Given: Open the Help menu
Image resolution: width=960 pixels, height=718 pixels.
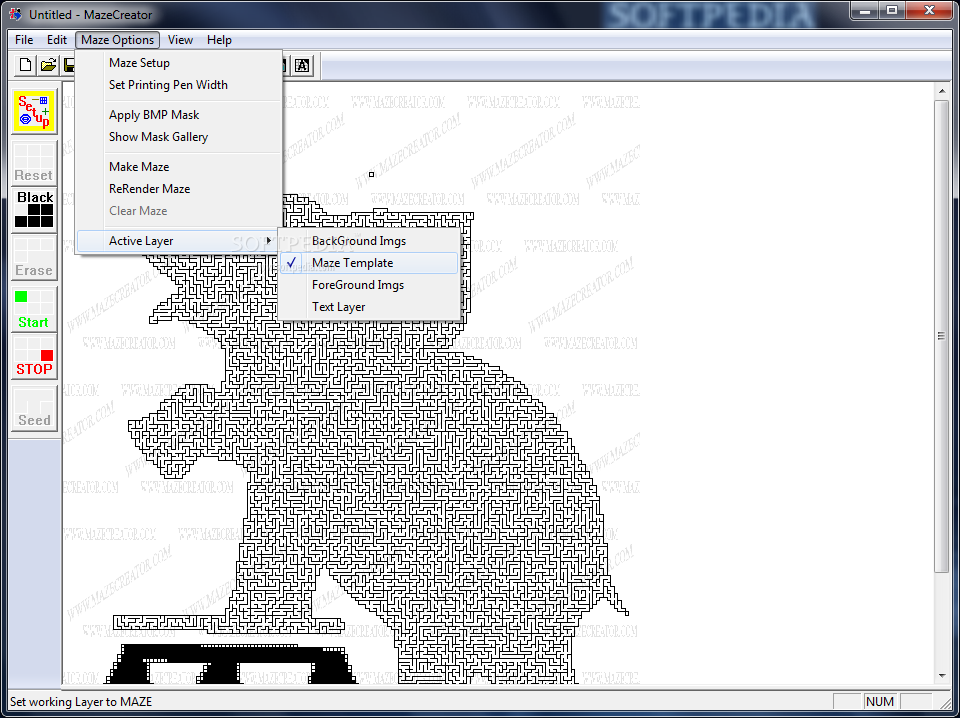Looking at the screenshot, I should coord(219,40).
